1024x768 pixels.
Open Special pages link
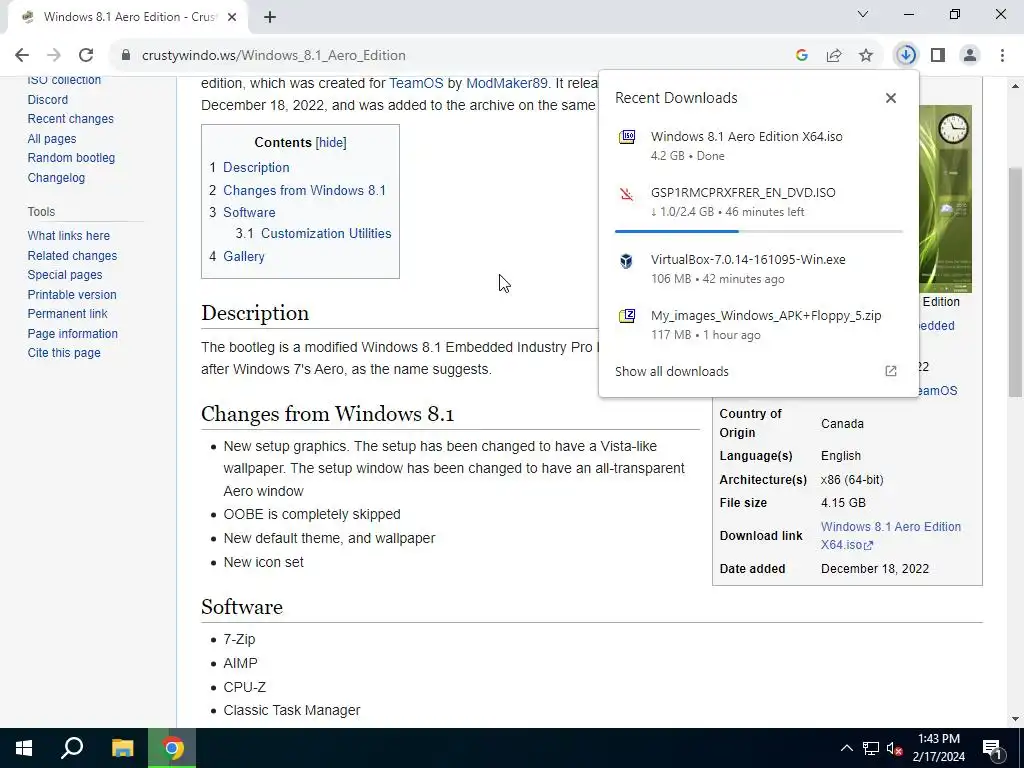(x=65, y=275)
